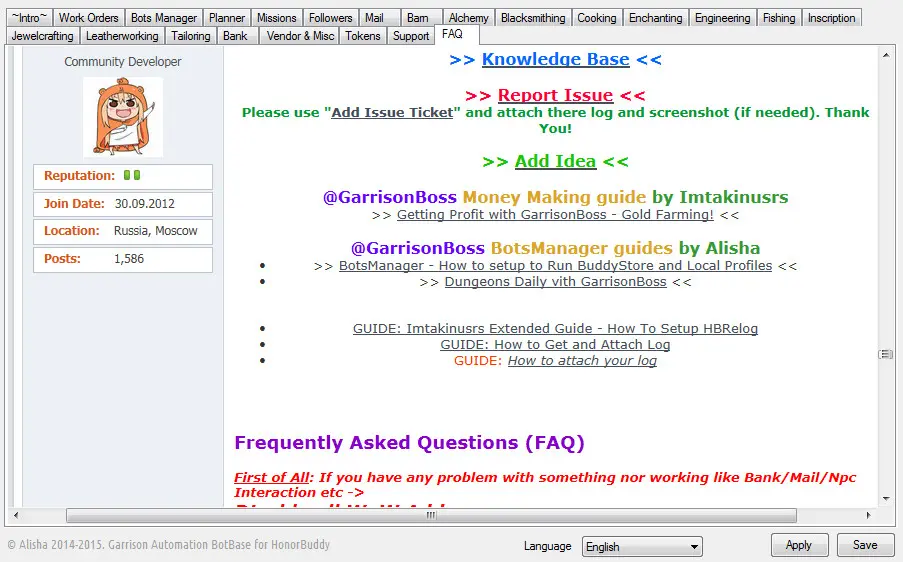The width and height of the screenshot is (903, 562).
Task: Follow the italic How to attach your log link
Action: [x=582, y=360]
